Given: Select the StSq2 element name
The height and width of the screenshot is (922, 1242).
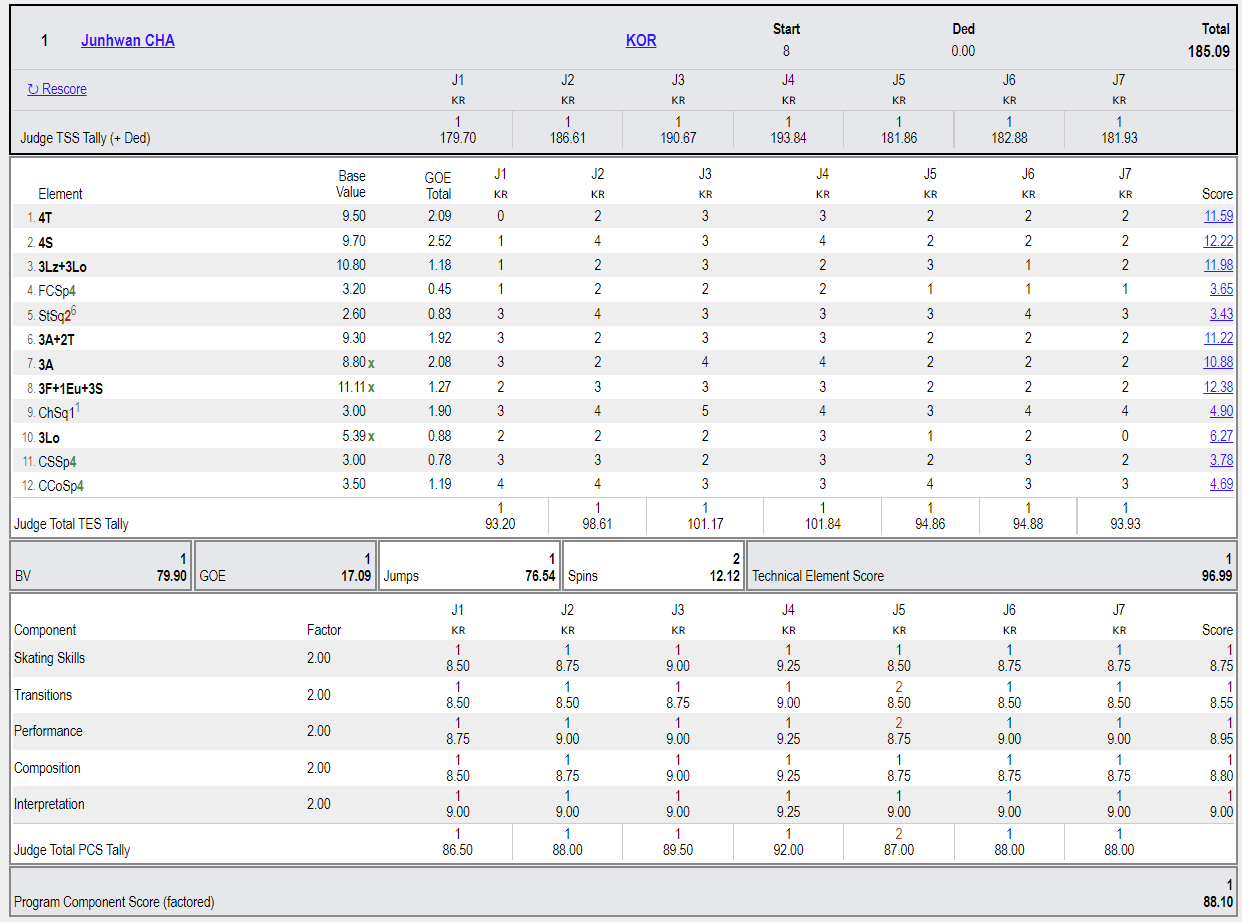Looking at the screenshot, I should coord(55,315).
